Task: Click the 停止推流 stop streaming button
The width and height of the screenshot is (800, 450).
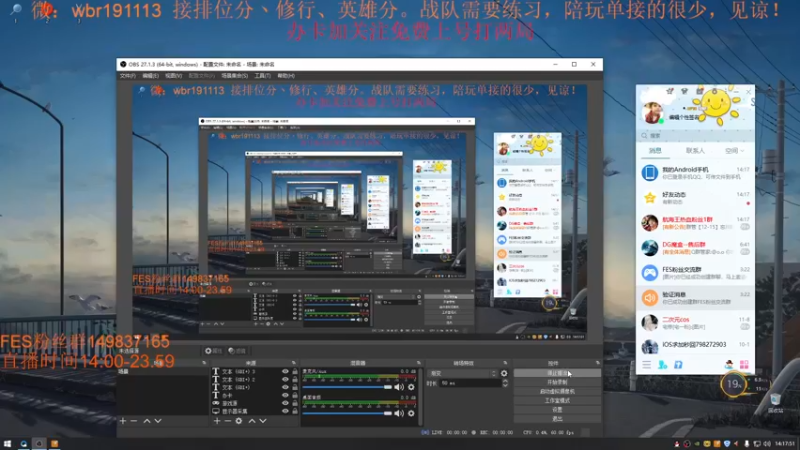Action: click(x=557, y=373)
